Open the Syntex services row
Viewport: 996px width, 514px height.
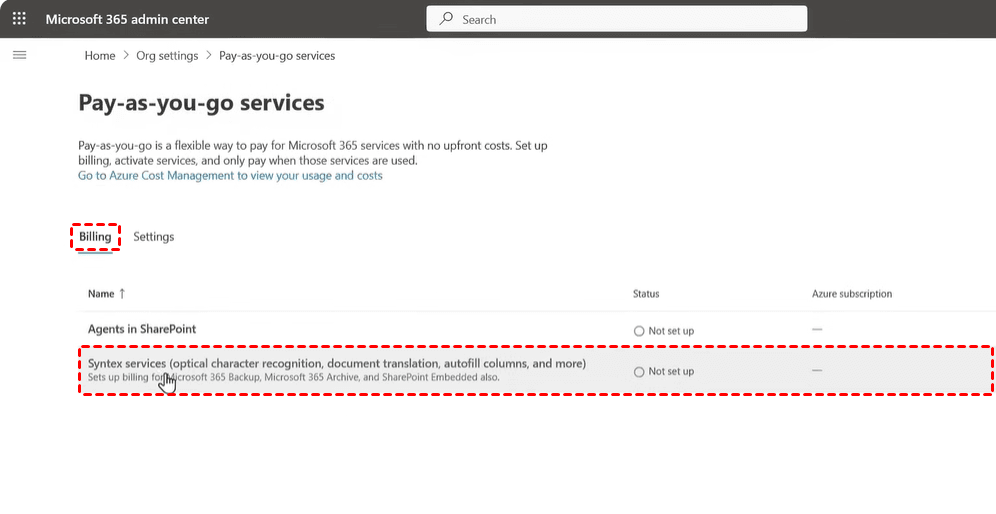[336, 363]
